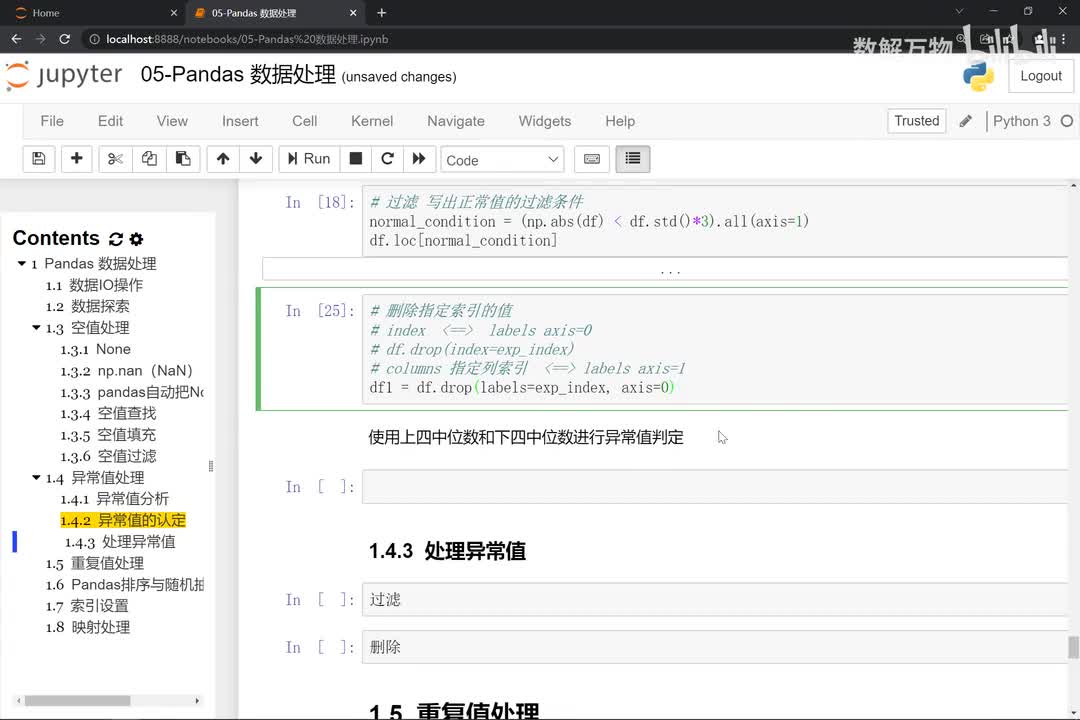Collapse section 1 Pandas 数据处理

coord(21,264)
